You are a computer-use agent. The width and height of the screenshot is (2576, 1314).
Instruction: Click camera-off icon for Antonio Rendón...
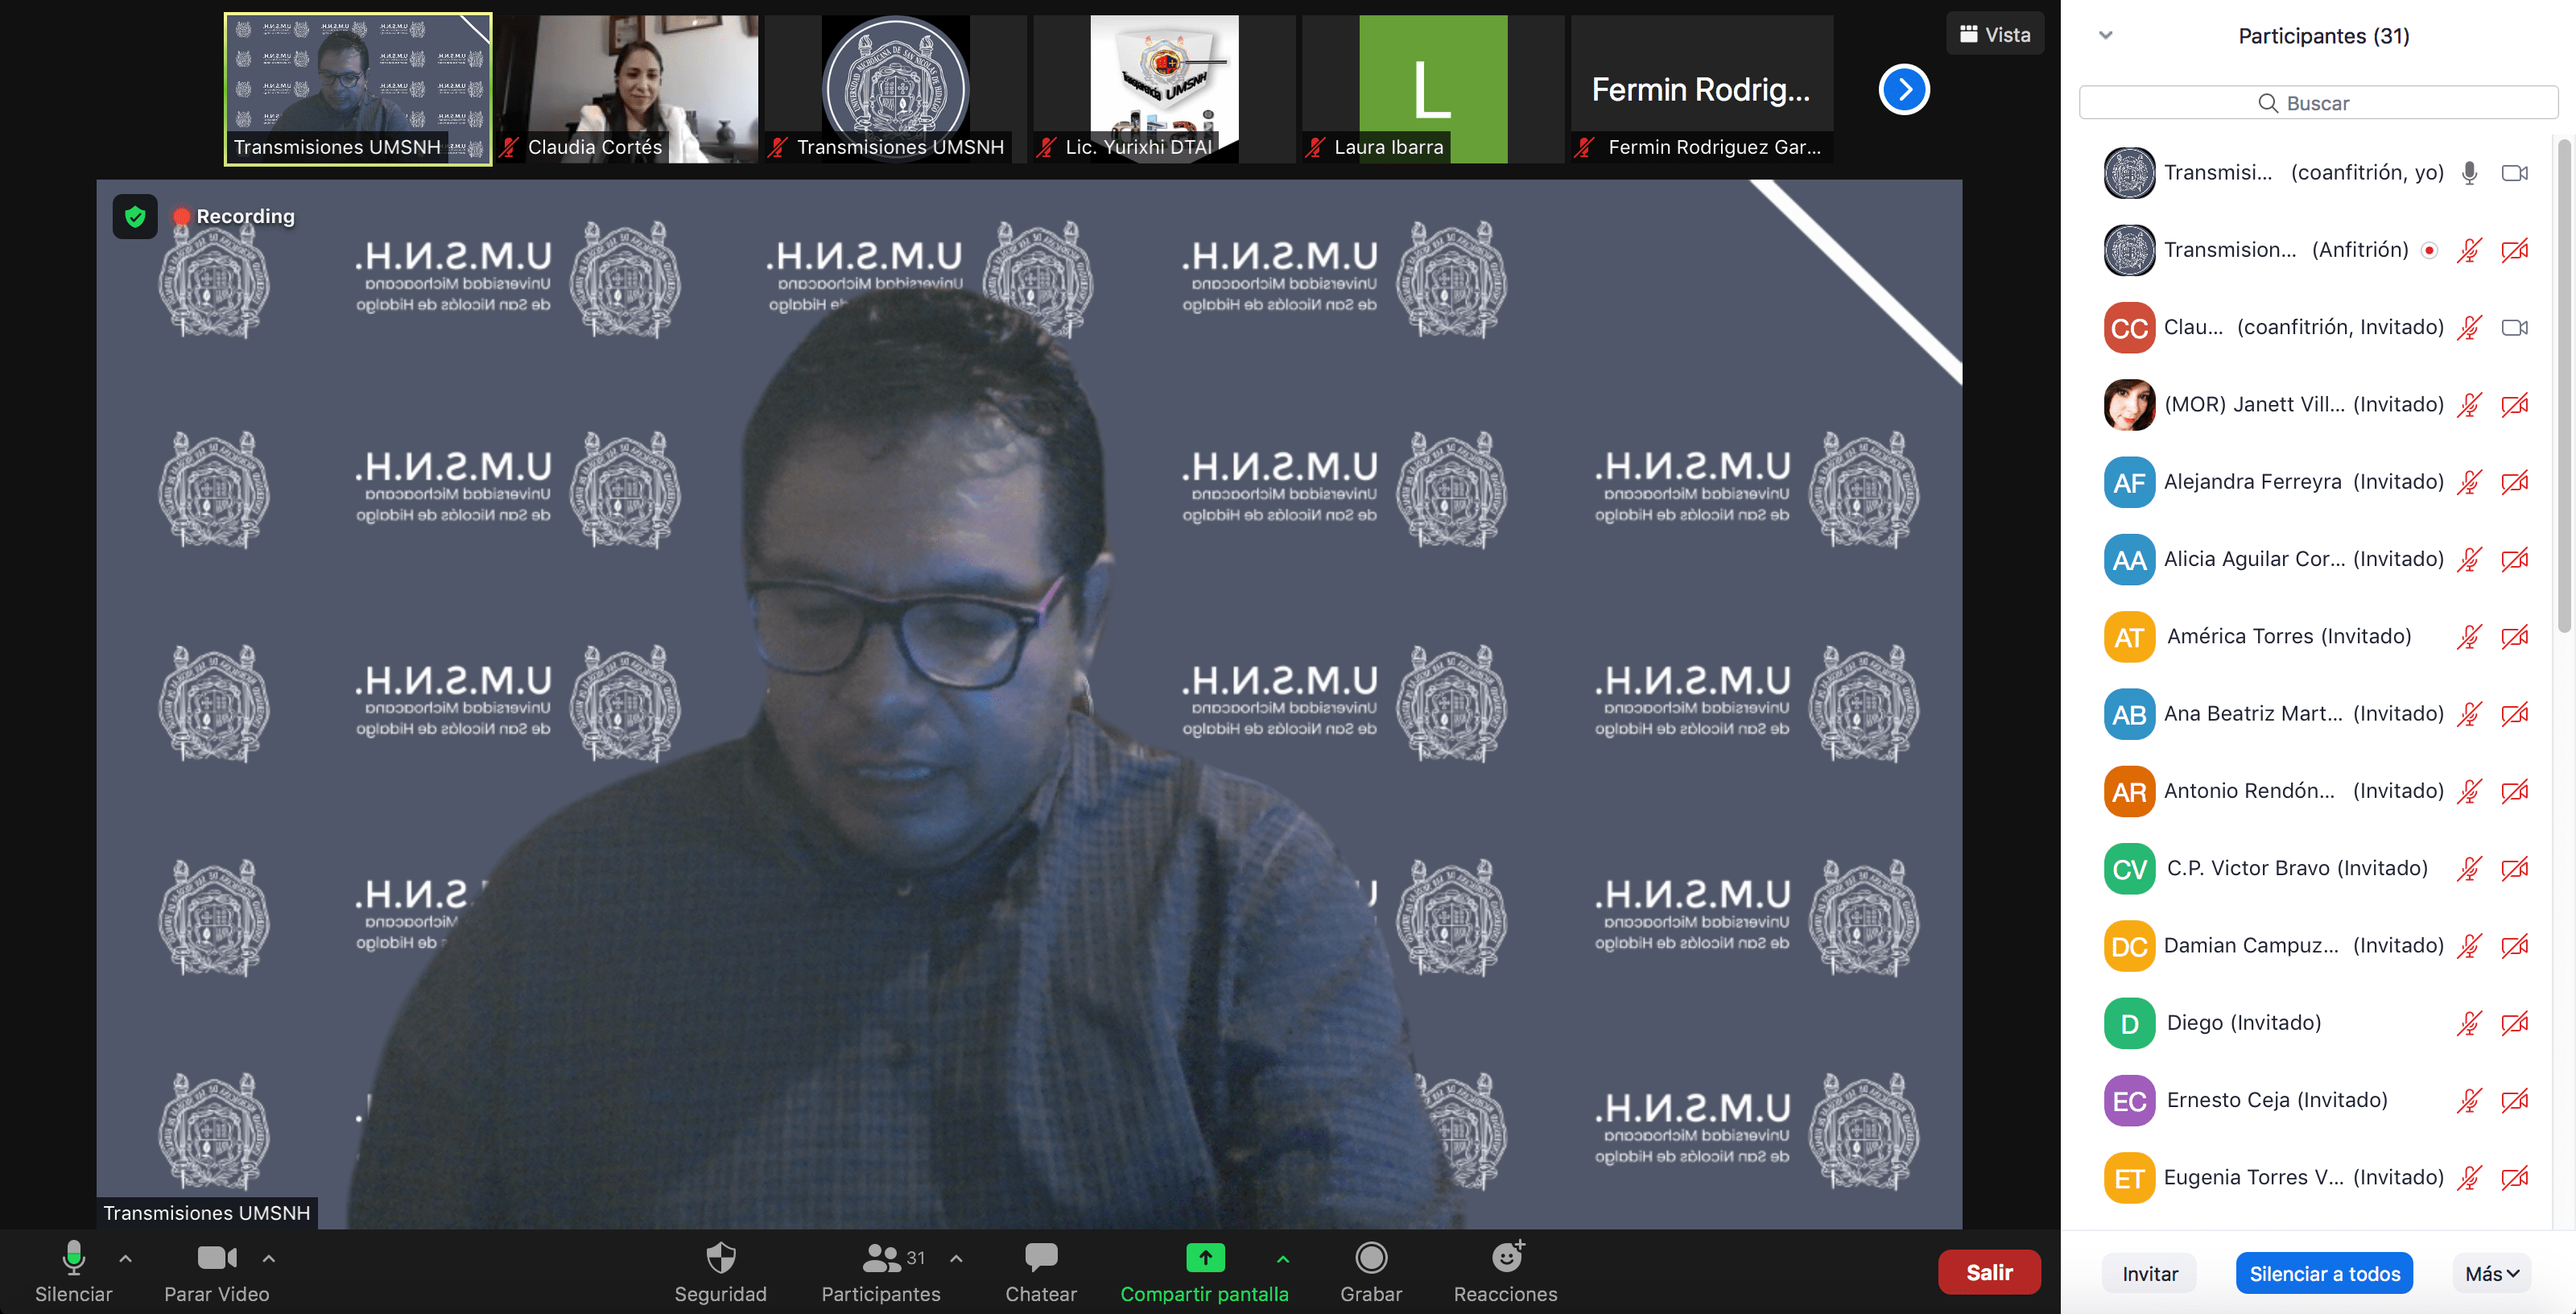point(2514,791)
